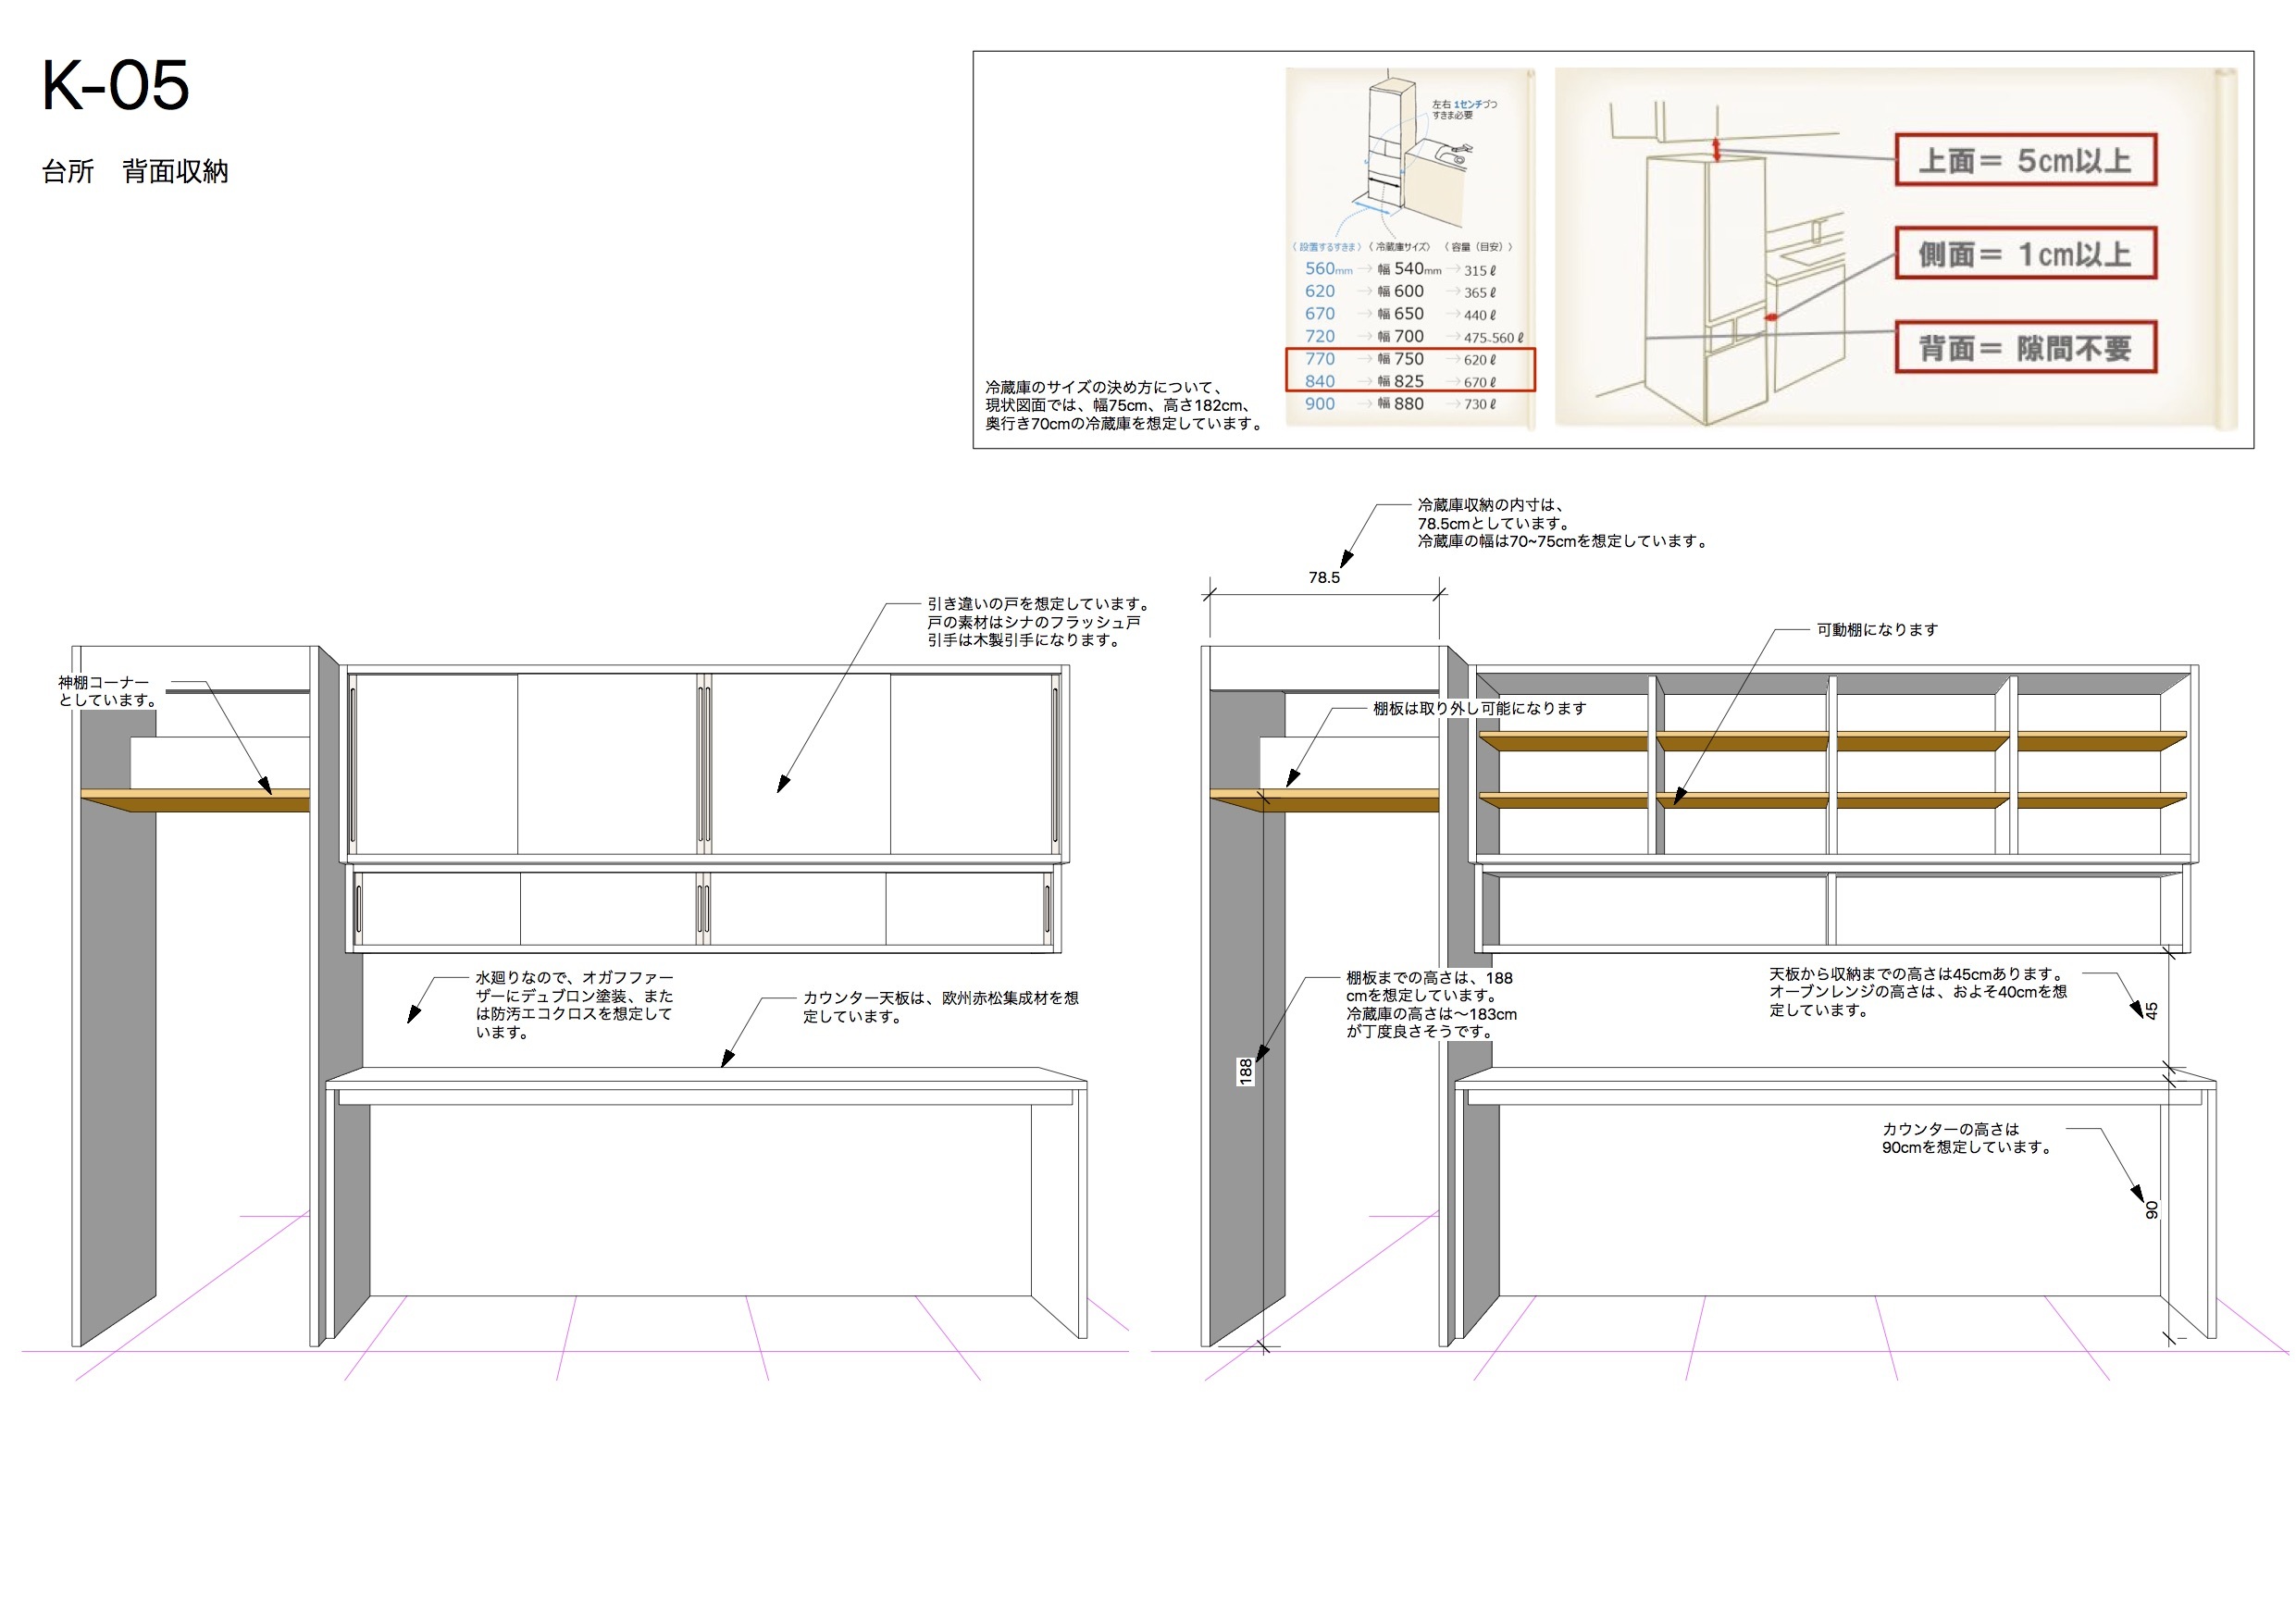
Task: Click the "上面= 5cm以上" label box
Action: pyautogui.click(x=2025, y=160)
